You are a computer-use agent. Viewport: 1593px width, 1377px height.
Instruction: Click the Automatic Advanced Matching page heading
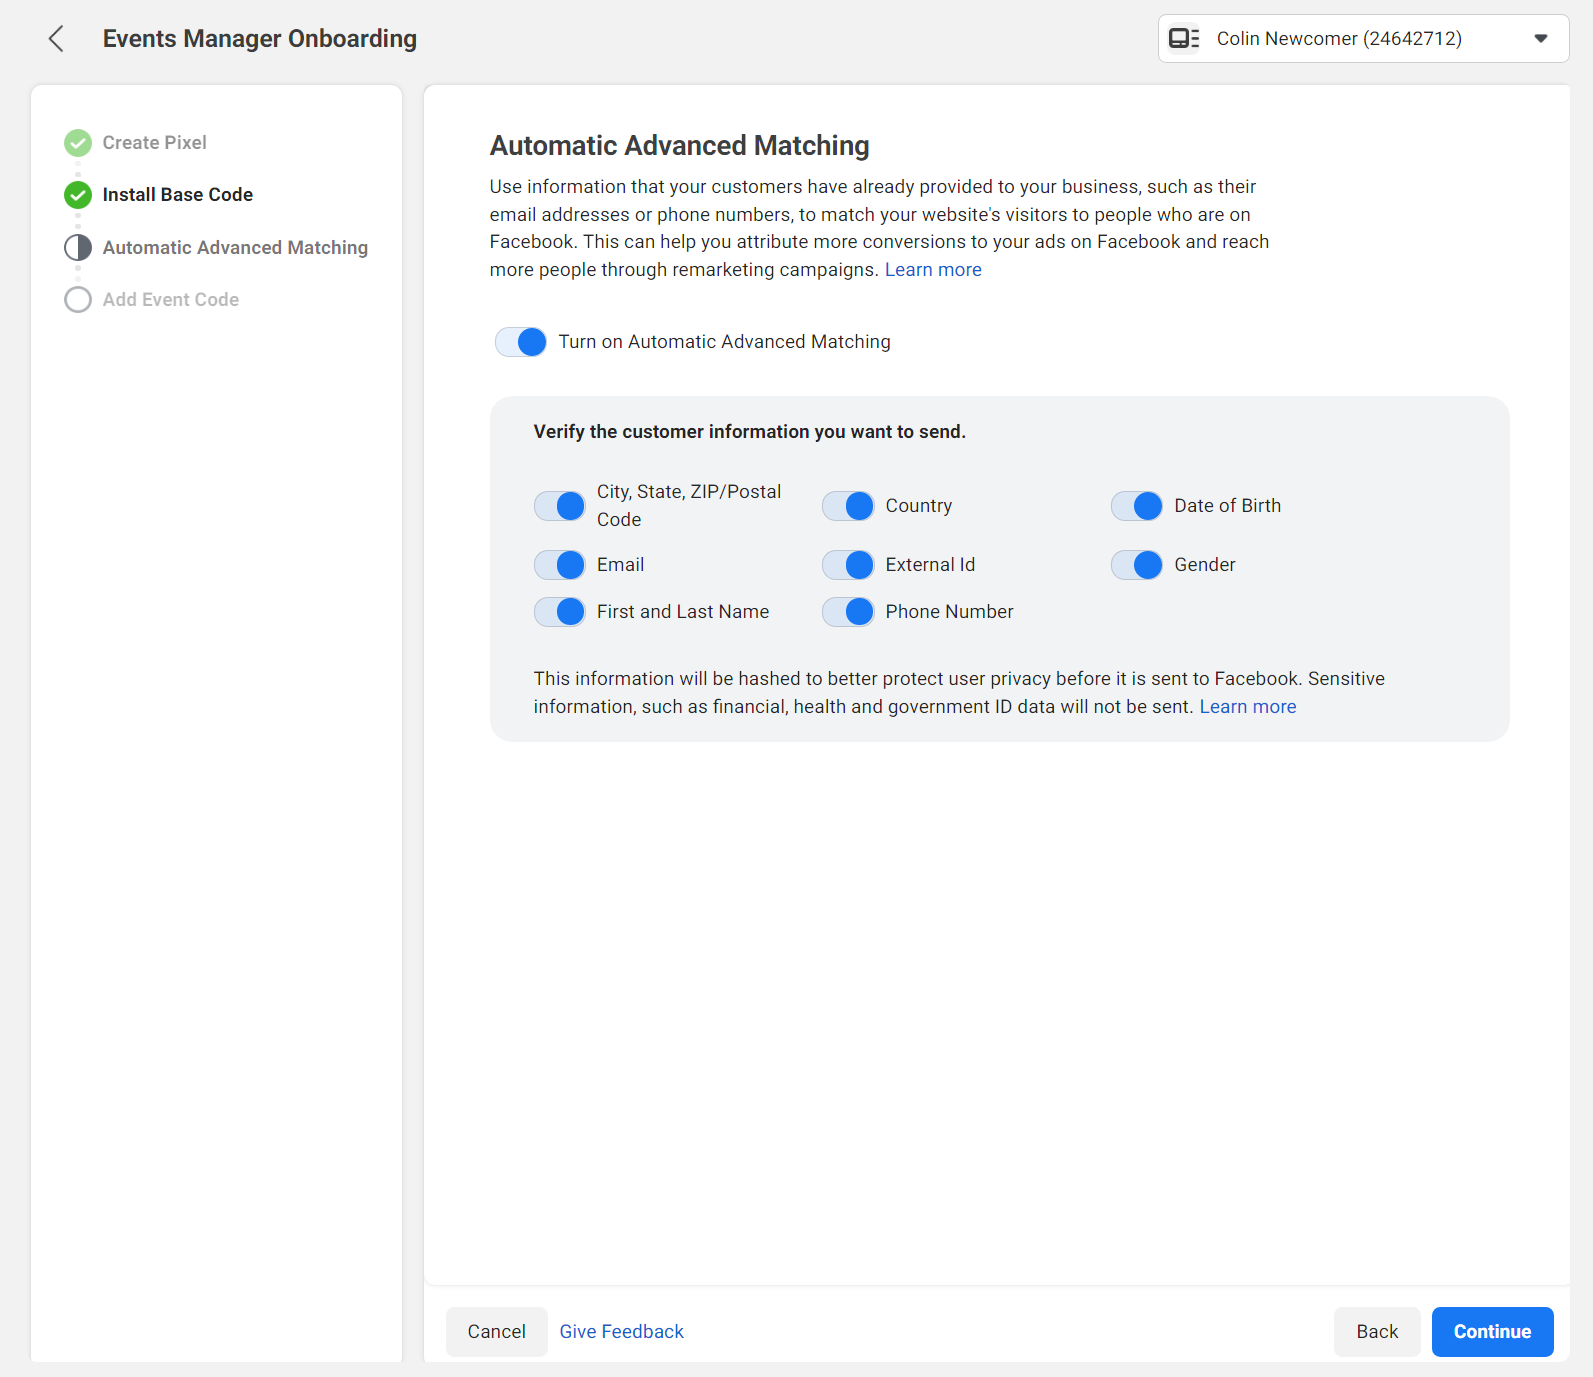(680, 146)
